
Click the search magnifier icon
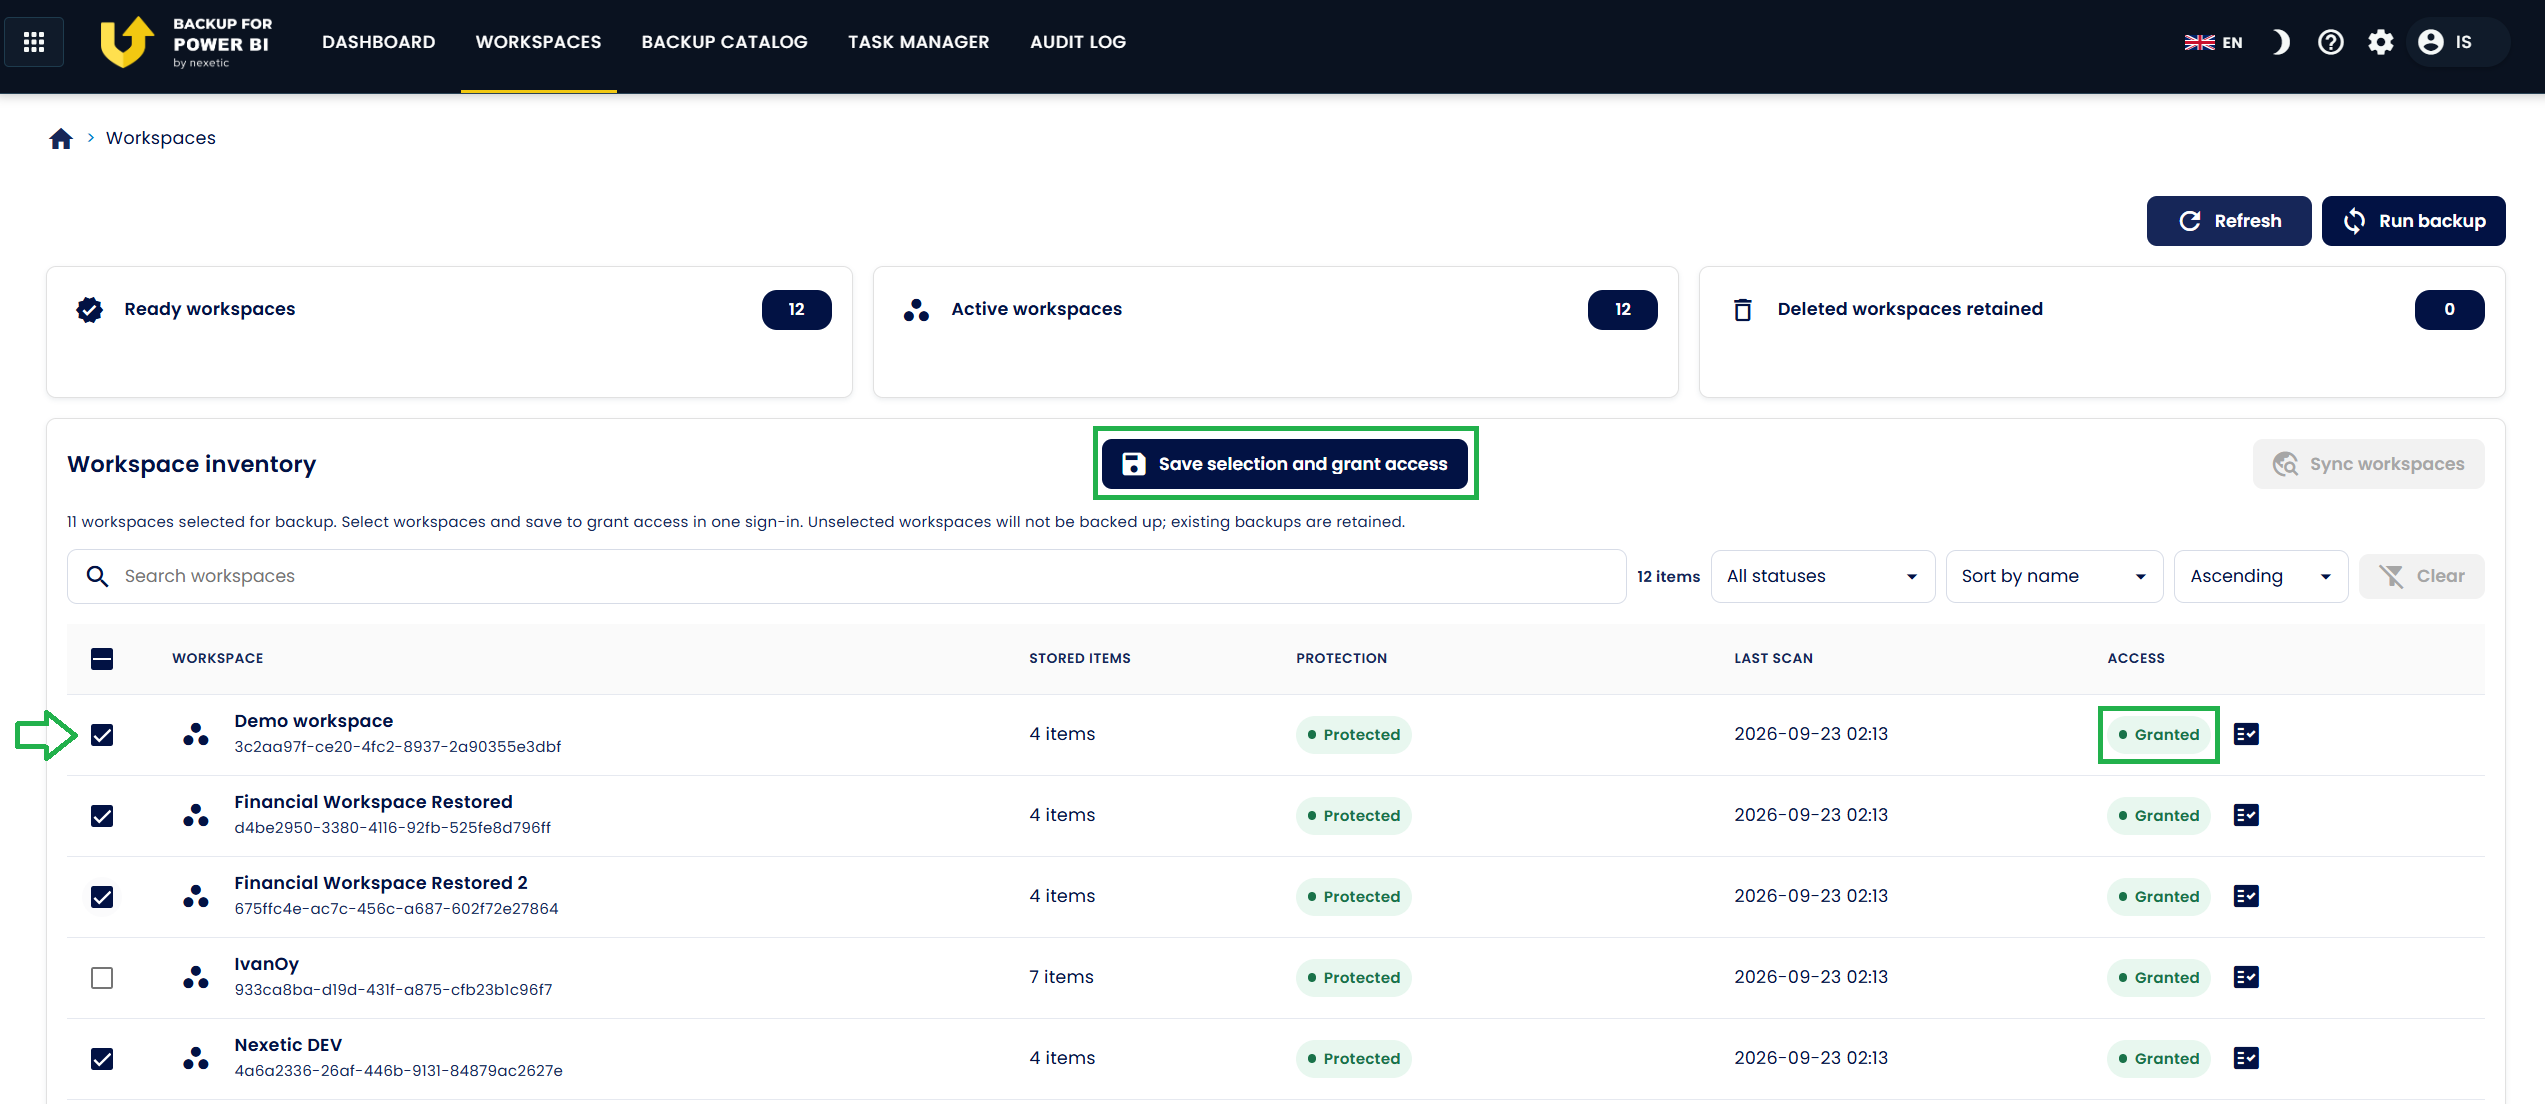pyautogui.click(x=97, y=576)
